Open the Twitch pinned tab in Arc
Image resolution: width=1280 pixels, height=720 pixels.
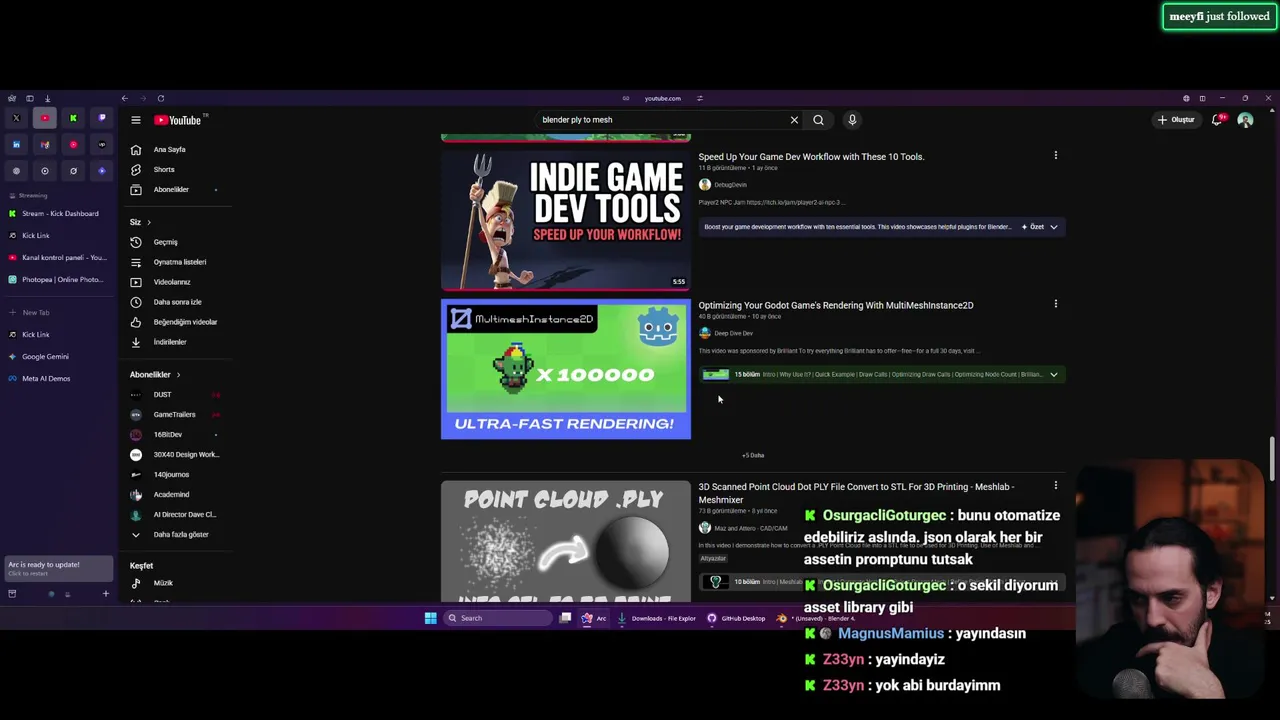101,118
